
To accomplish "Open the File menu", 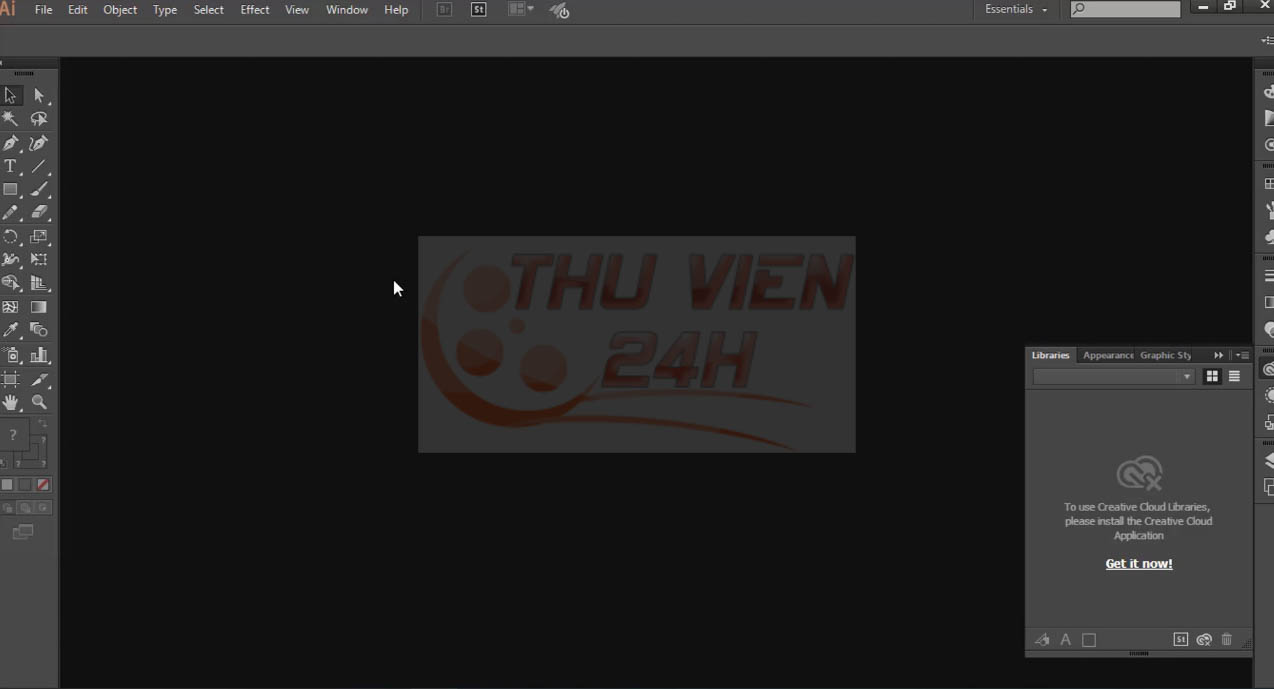I will pos(44,10).
